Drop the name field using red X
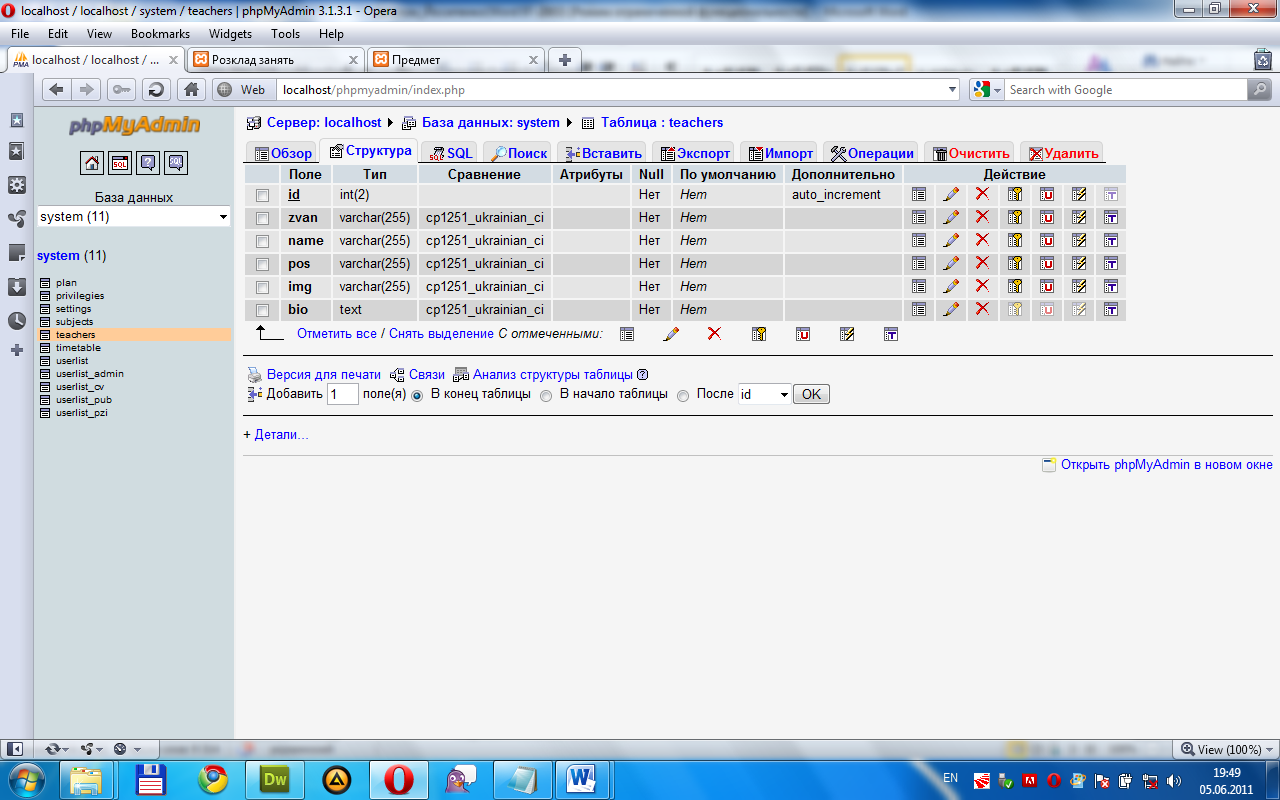Image resolution: width=1280 pixels, height=800 pixels. [983, 241]
